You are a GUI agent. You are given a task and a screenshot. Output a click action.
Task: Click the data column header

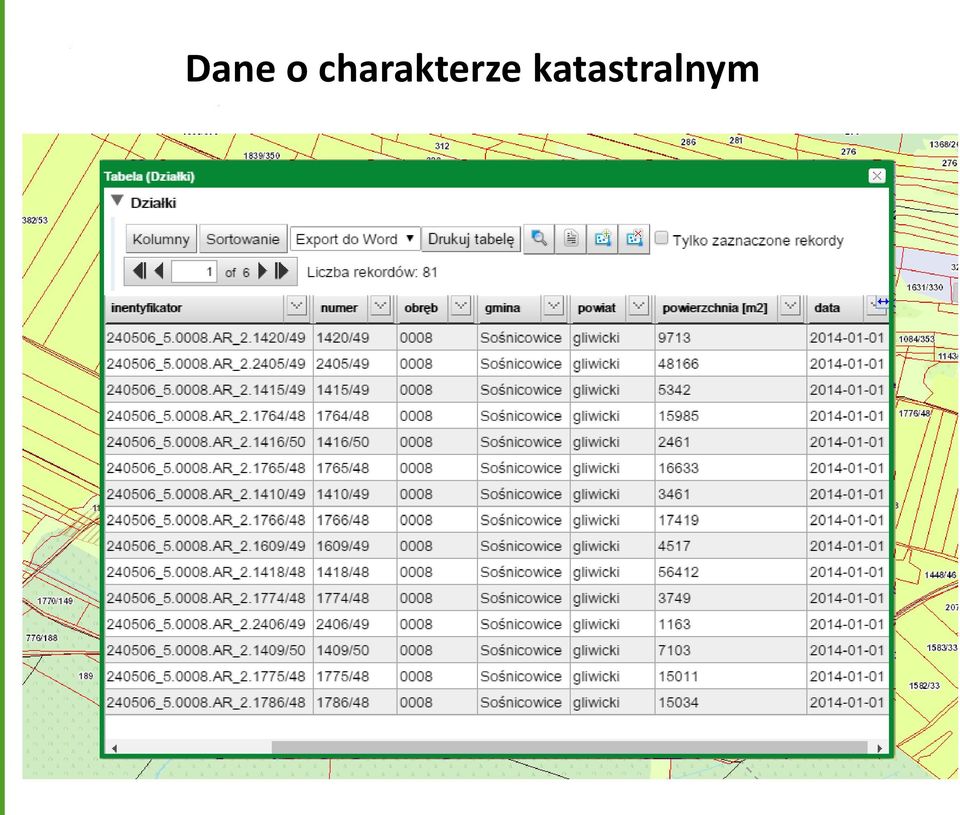[x=827, y=308]
